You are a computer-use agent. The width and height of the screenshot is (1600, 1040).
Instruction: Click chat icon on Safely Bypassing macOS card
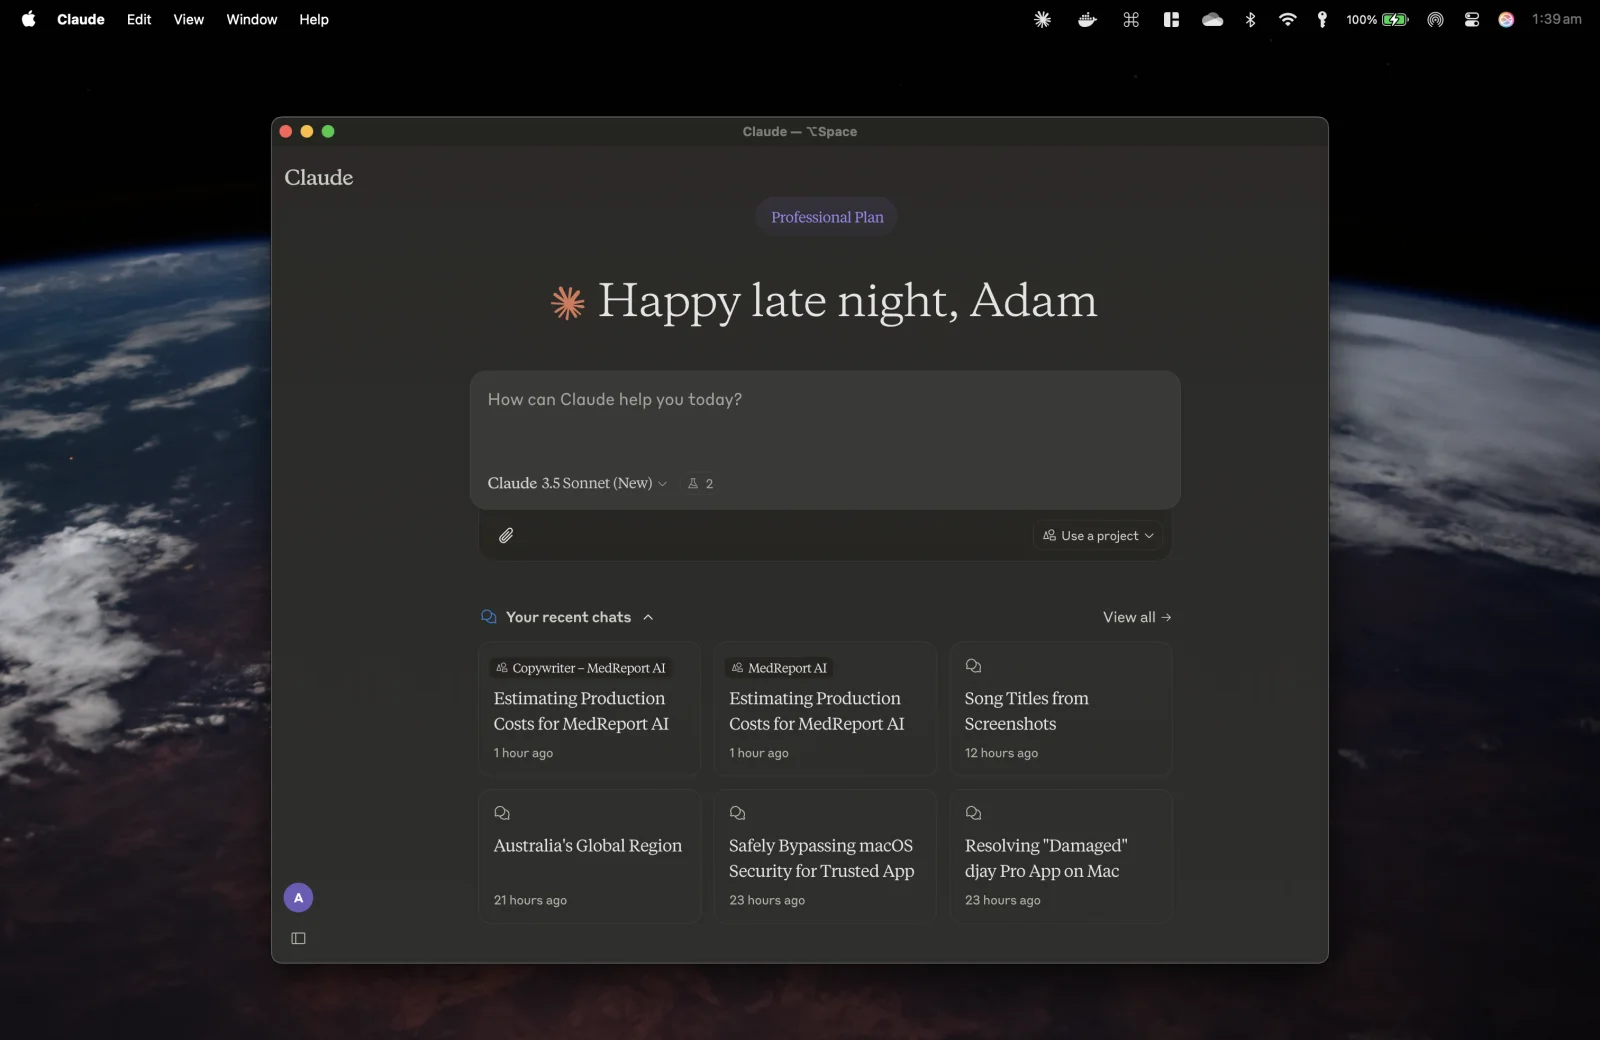[x=737, y=813]
